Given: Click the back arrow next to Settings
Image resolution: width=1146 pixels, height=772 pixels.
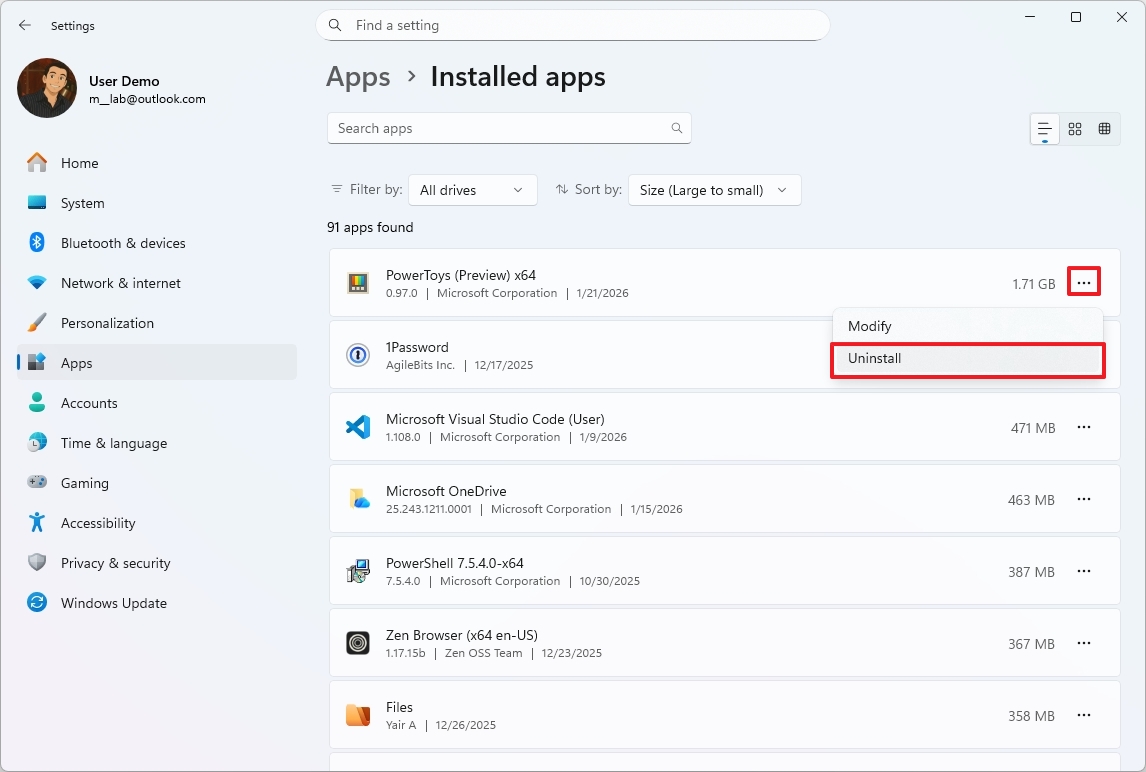Looking at the screenshot, I should pos(24,25).
